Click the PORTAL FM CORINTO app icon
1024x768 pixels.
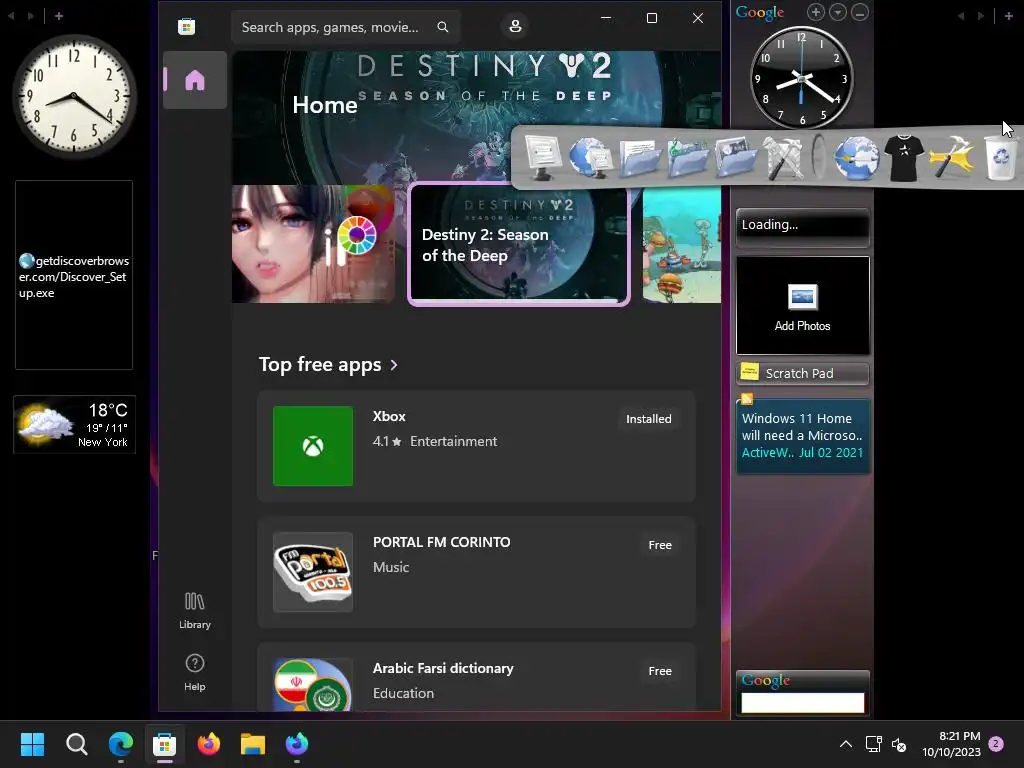click(x=313, y=572)
